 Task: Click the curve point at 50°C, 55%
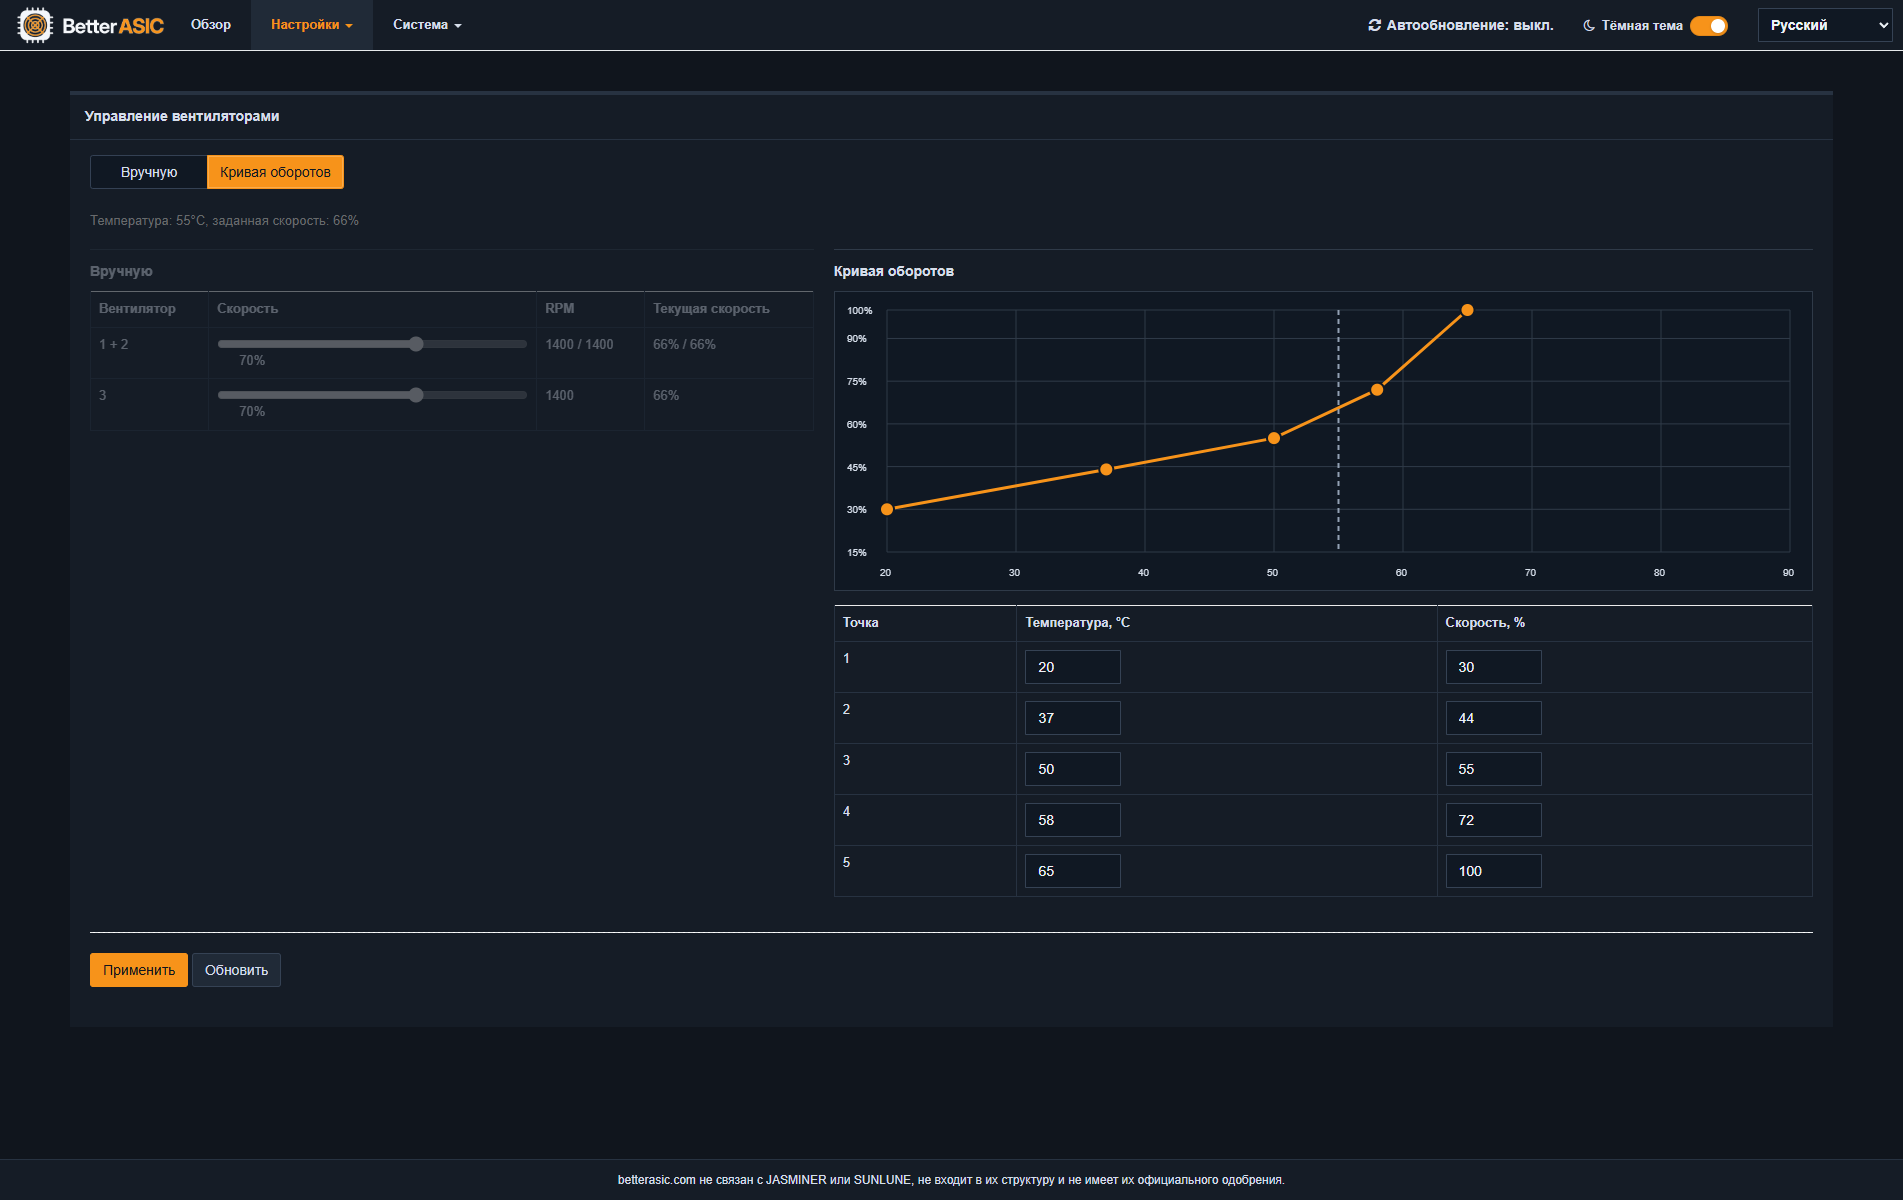pyautogui.click(x=1274, y=438)
